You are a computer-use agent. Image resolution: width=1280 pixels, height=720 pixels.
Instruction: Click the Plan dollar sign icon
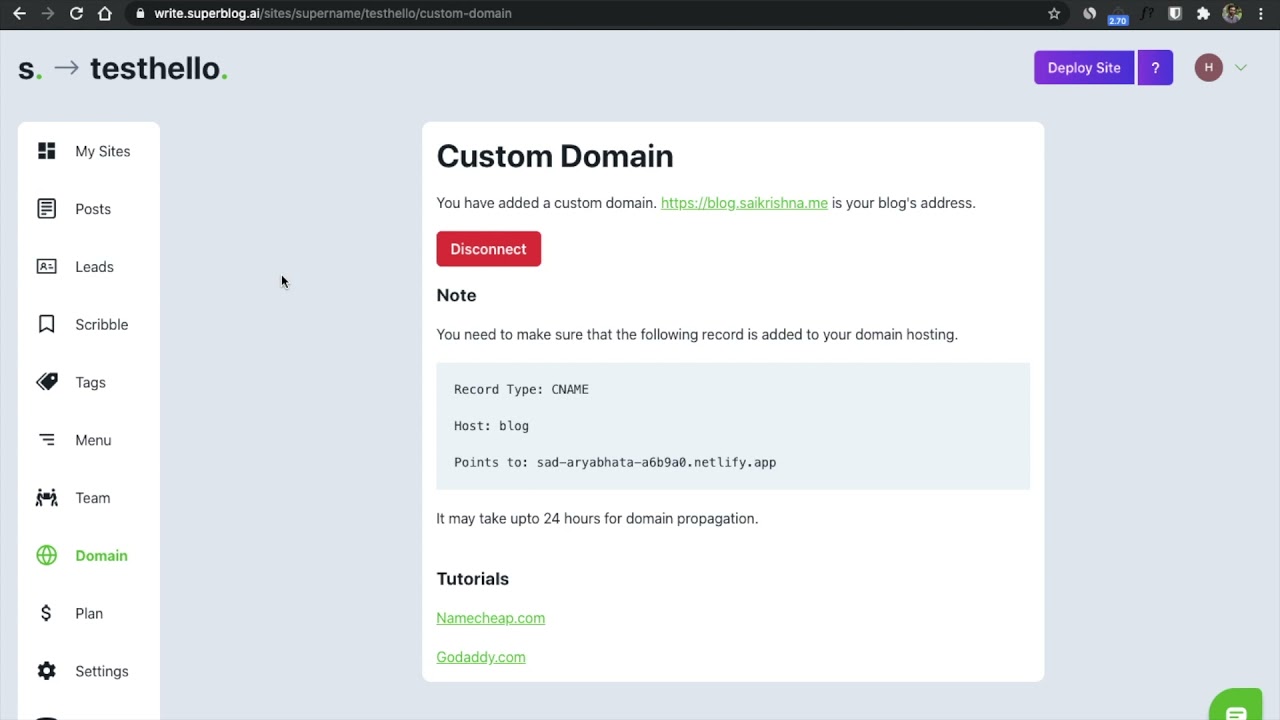pyautogui.click(x=46, y=613)
